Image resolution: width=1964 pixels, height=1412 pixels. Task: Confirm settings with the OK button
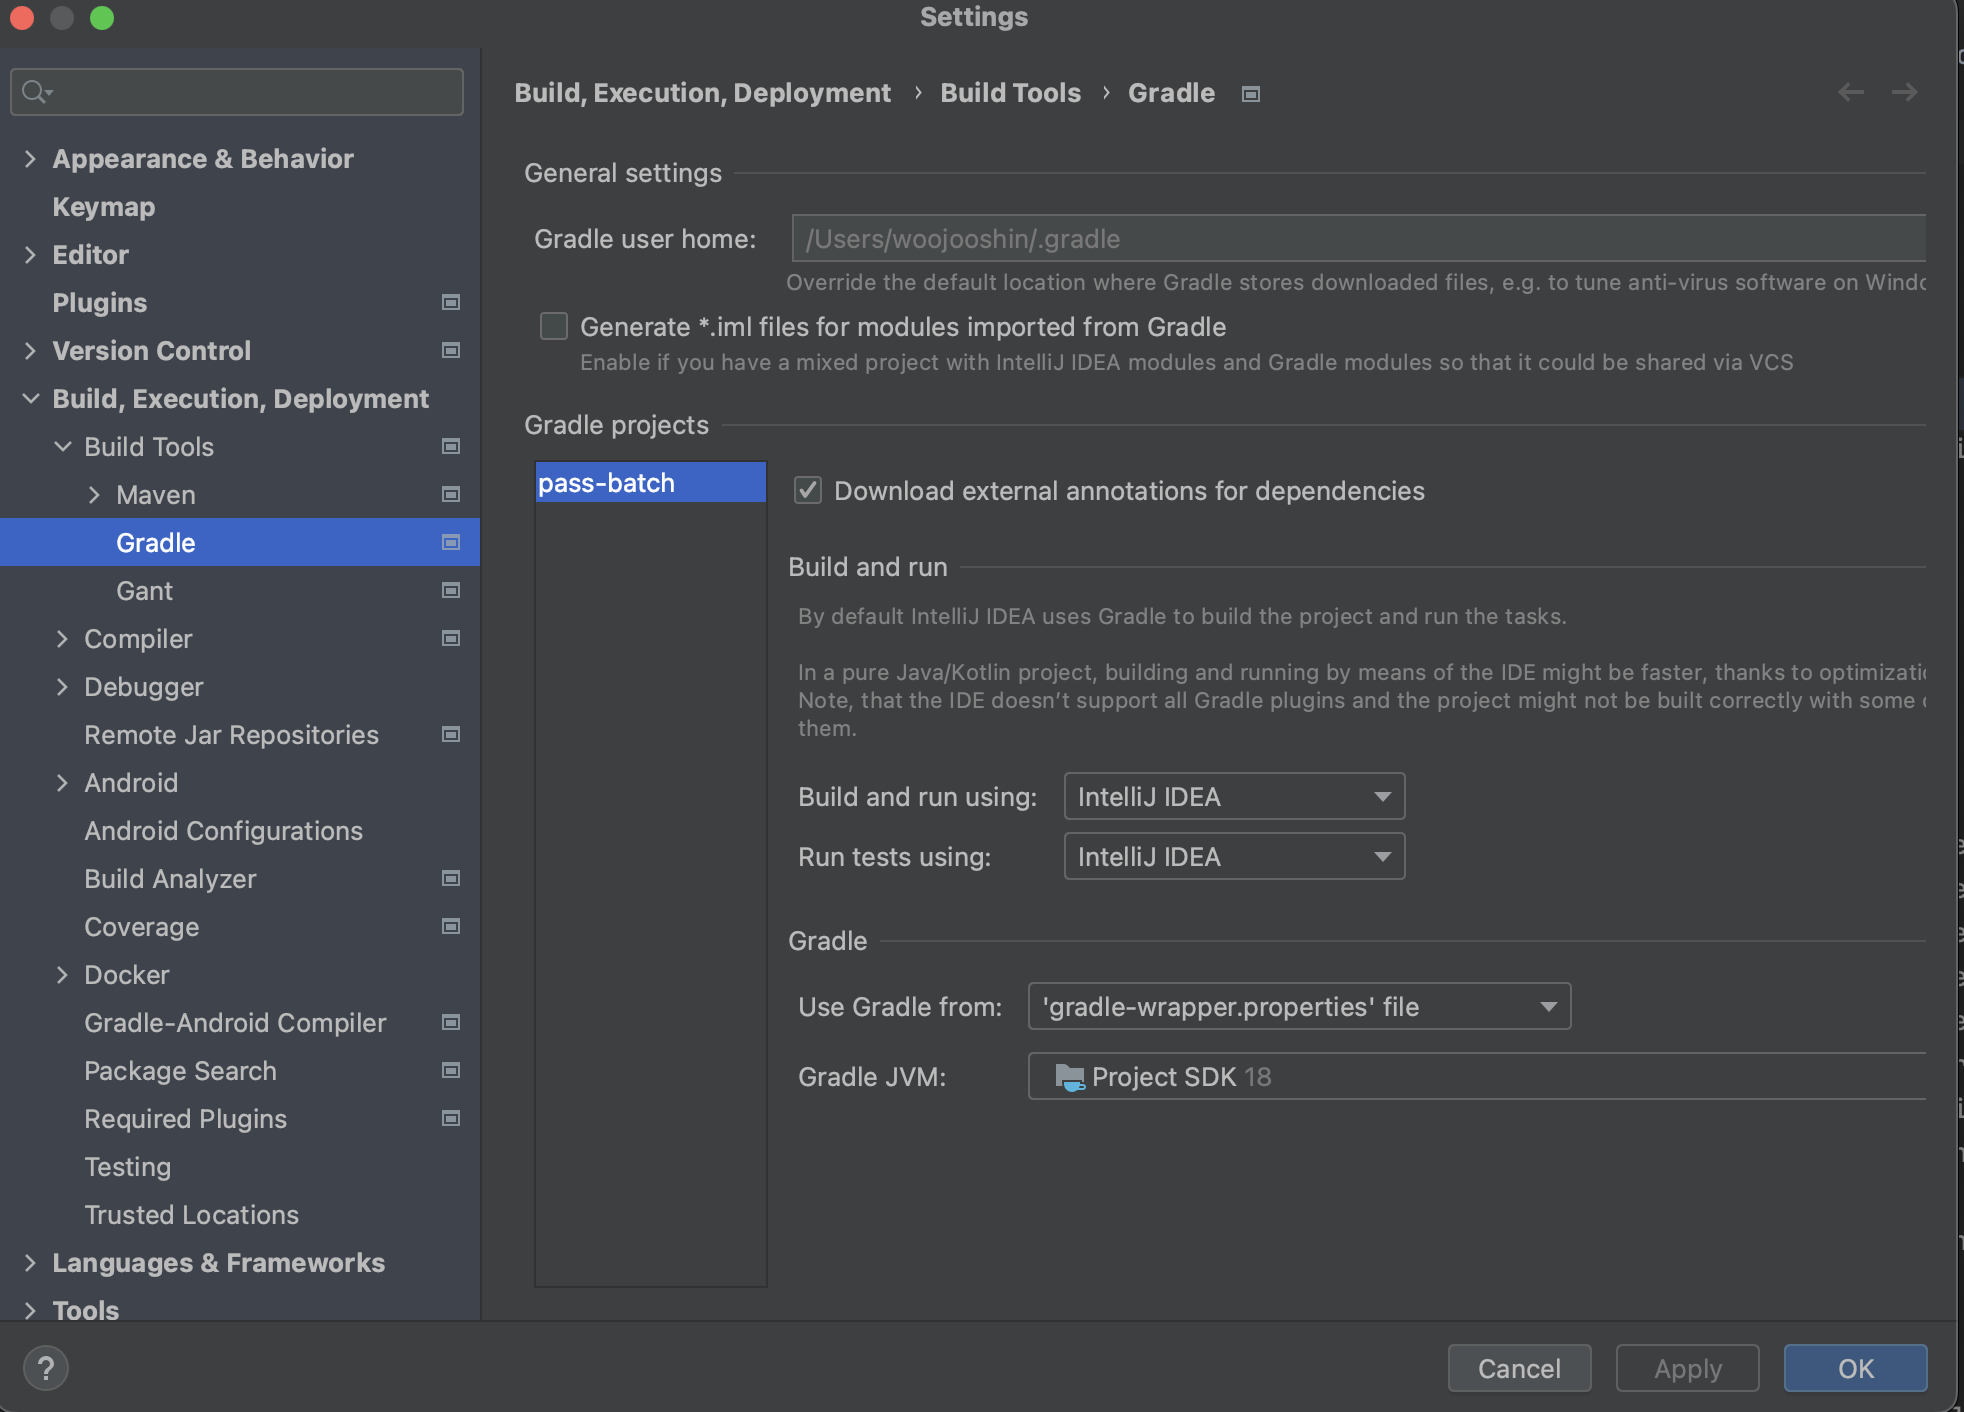point(1855,1368)
